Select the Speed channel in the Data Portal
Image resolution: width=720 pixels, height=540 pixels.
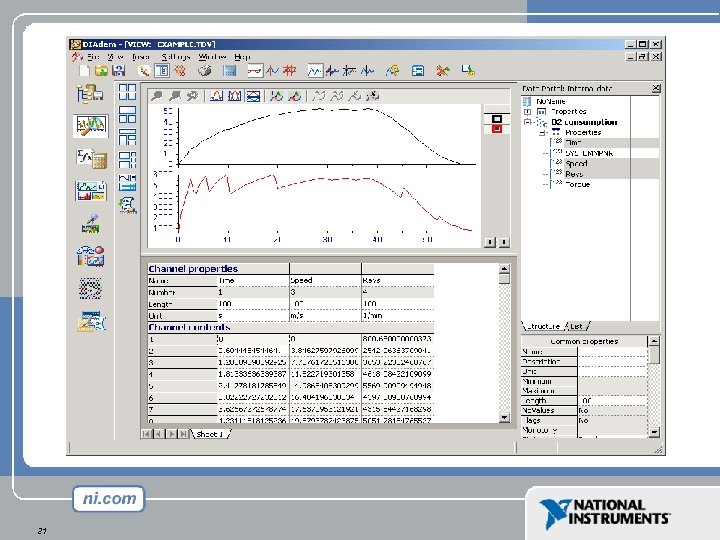coord(576,163)
